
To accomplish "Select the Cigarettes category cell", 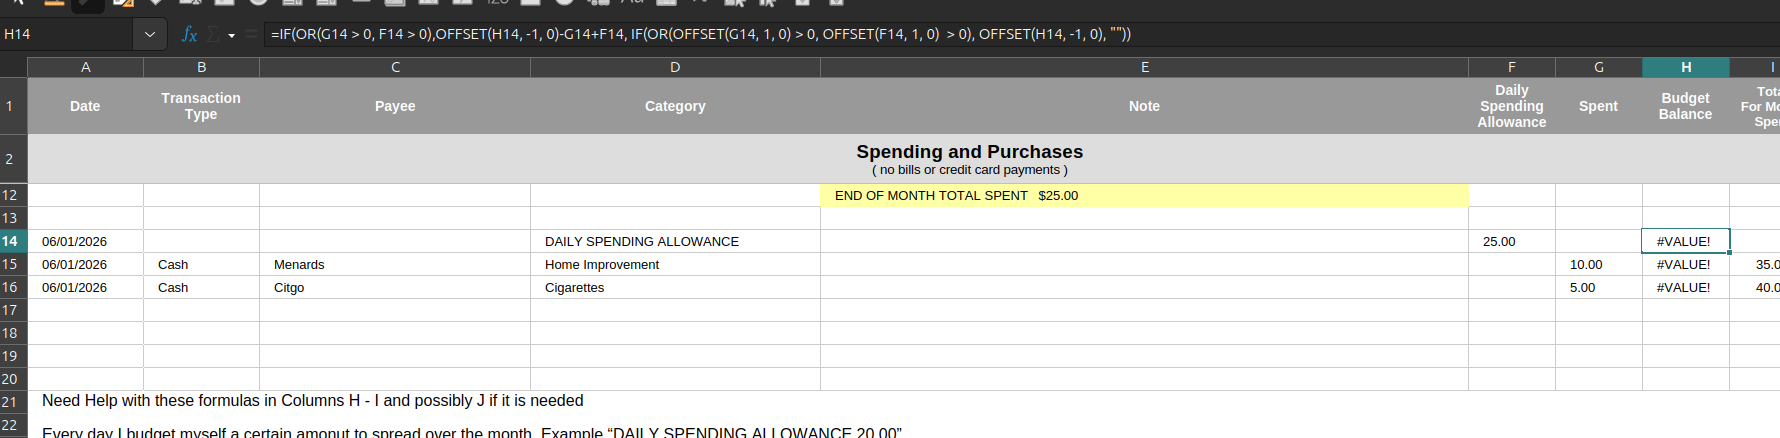I will [x=675, y=287].
